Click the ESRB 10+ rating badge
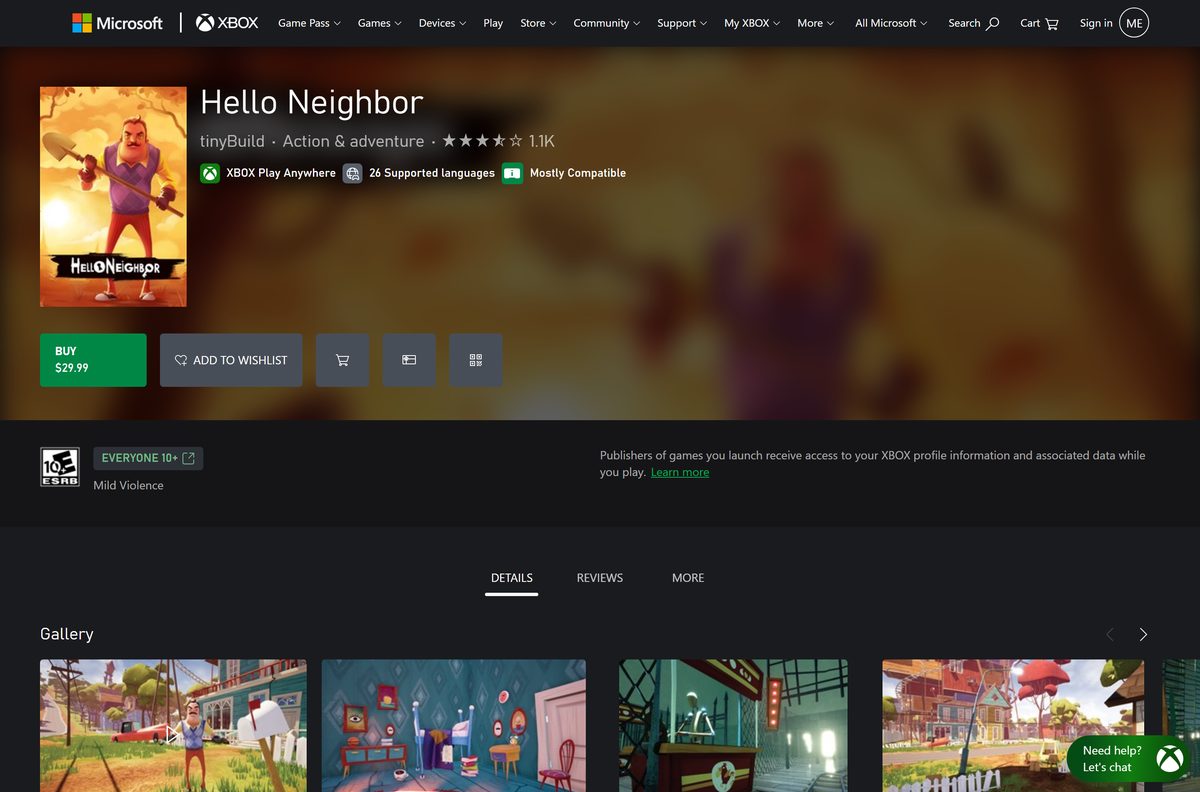1200x792 pixels. (60, 467)
